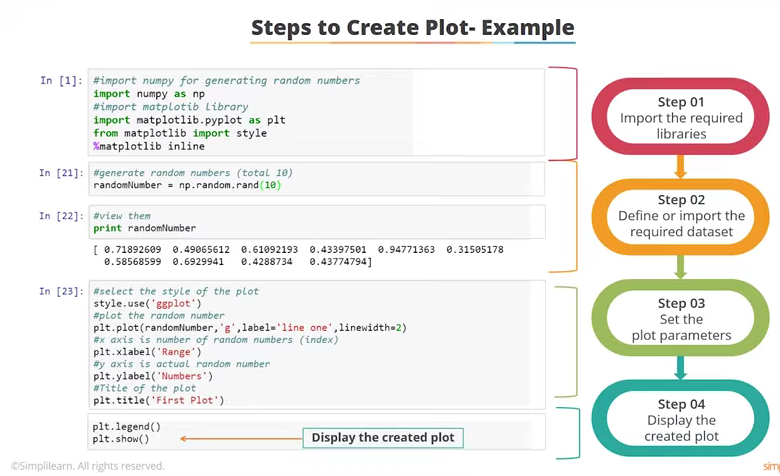Click the In [23] plot style code cell
Image resolution: width=780 pixels, height=476 pixels.
pyautogui.click(x=317, y=345)
